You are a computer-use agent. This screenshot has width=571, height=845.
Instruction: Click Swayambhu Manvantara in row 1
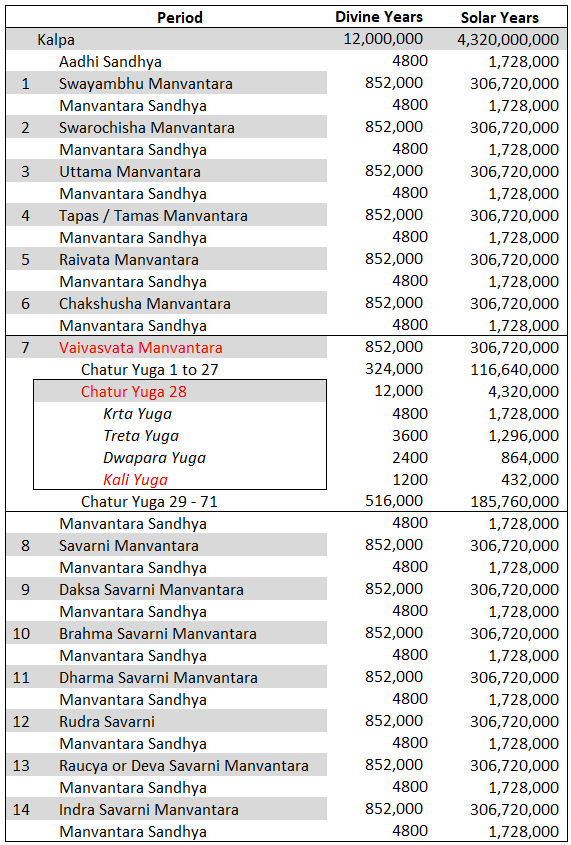tap(146, 84)
